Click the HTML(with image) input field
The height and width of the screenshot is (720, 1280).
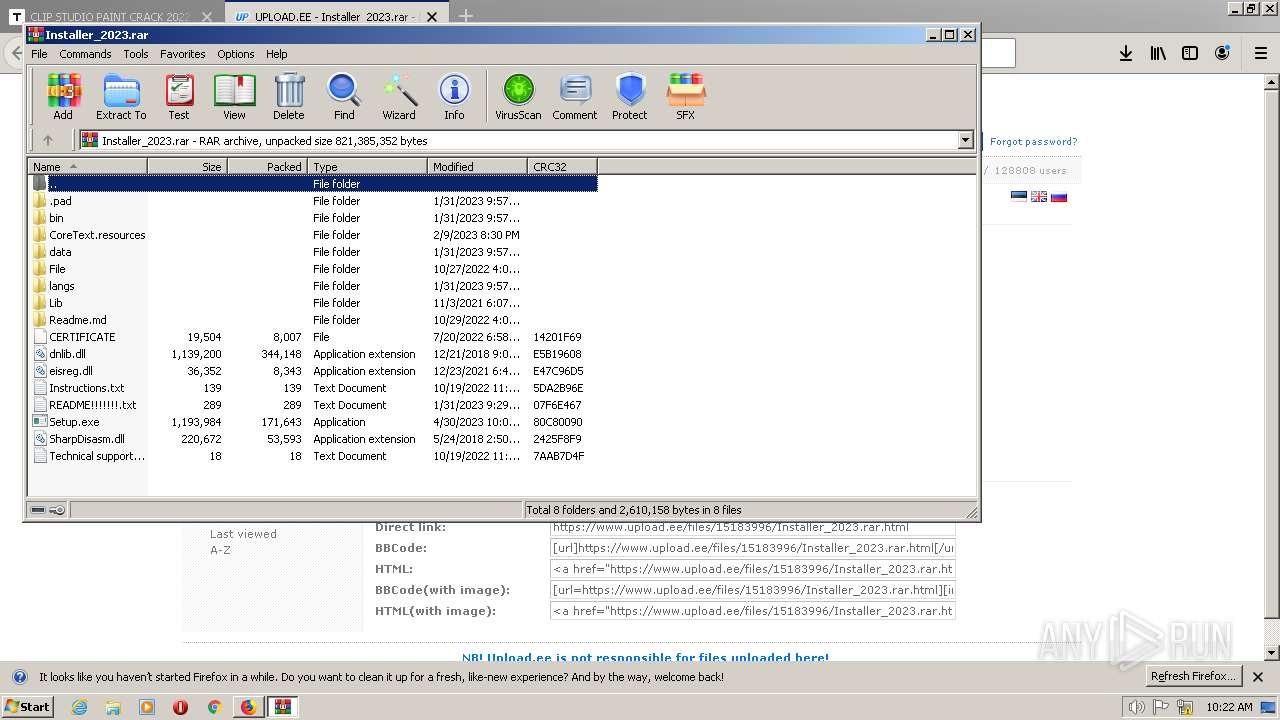[x=753, y=611]
